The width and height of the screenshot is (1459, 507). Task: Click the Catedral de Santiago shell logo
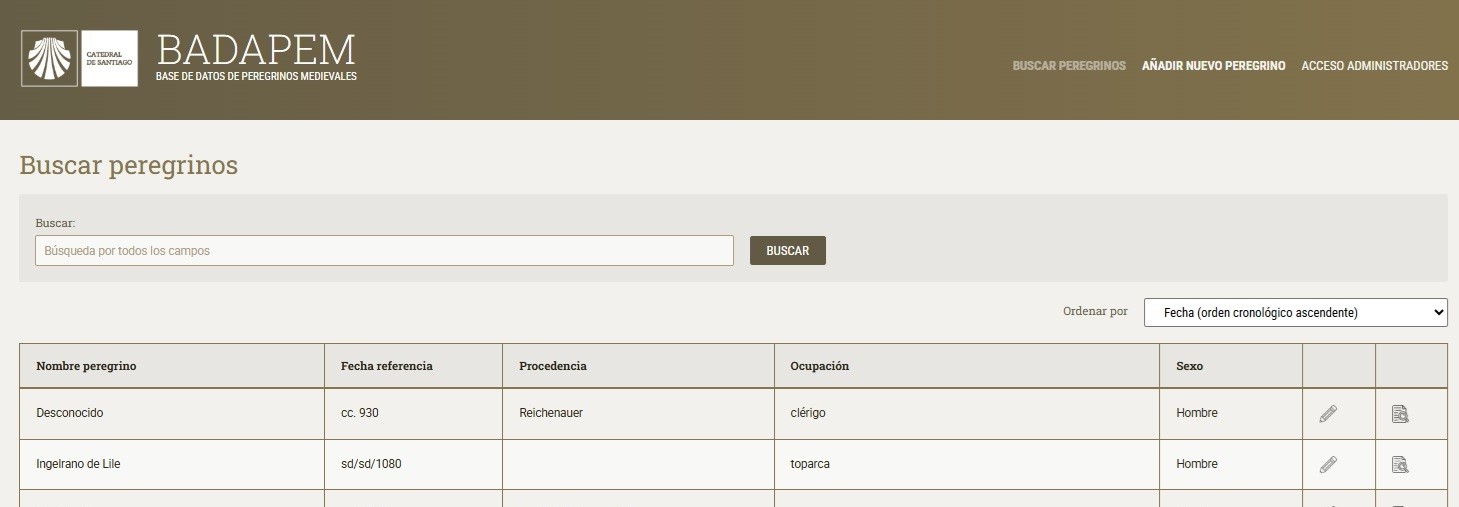tap(79, 58)
